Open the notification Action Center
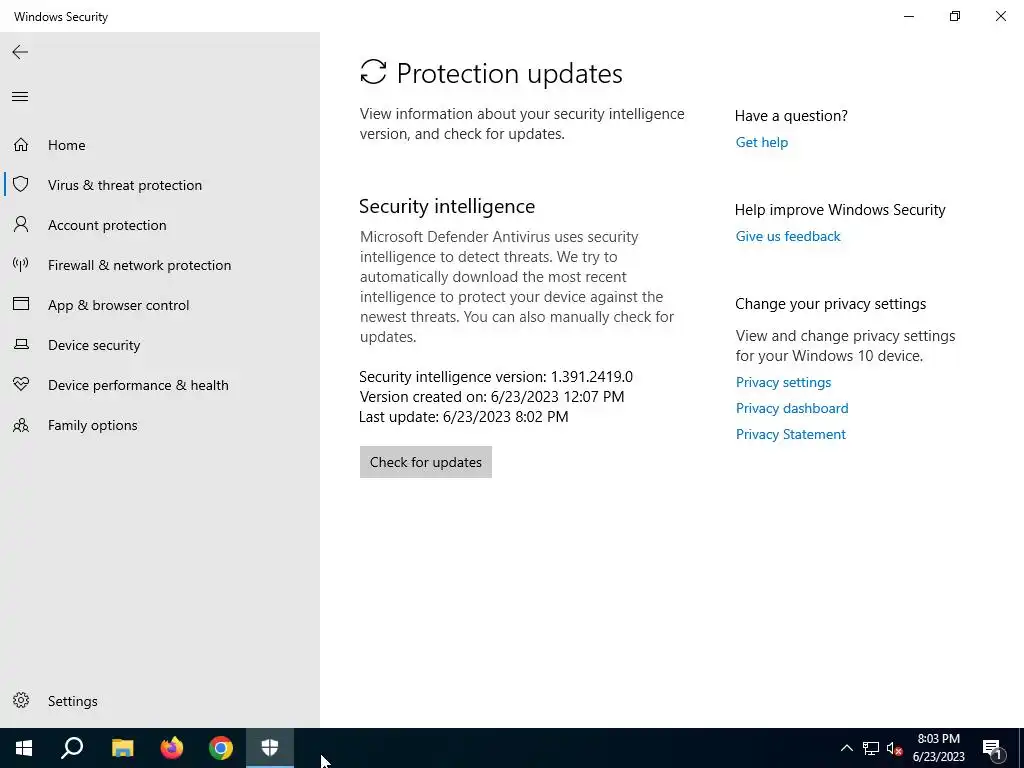The image size is (1024, 768). tap(992, 748)
